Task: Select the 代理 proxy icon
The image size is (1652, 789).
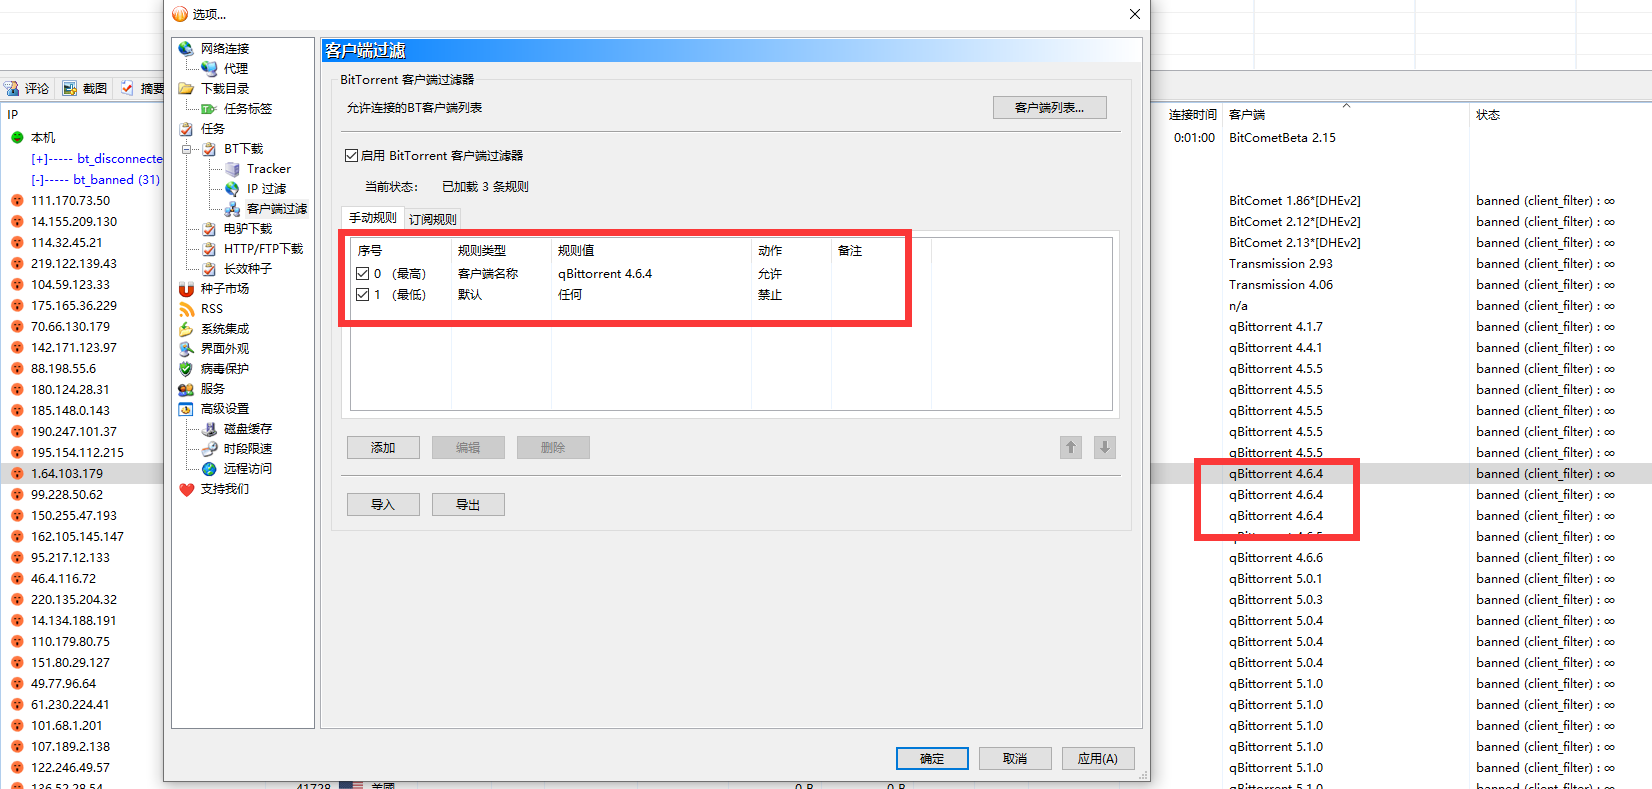Action: click(209, 68)
